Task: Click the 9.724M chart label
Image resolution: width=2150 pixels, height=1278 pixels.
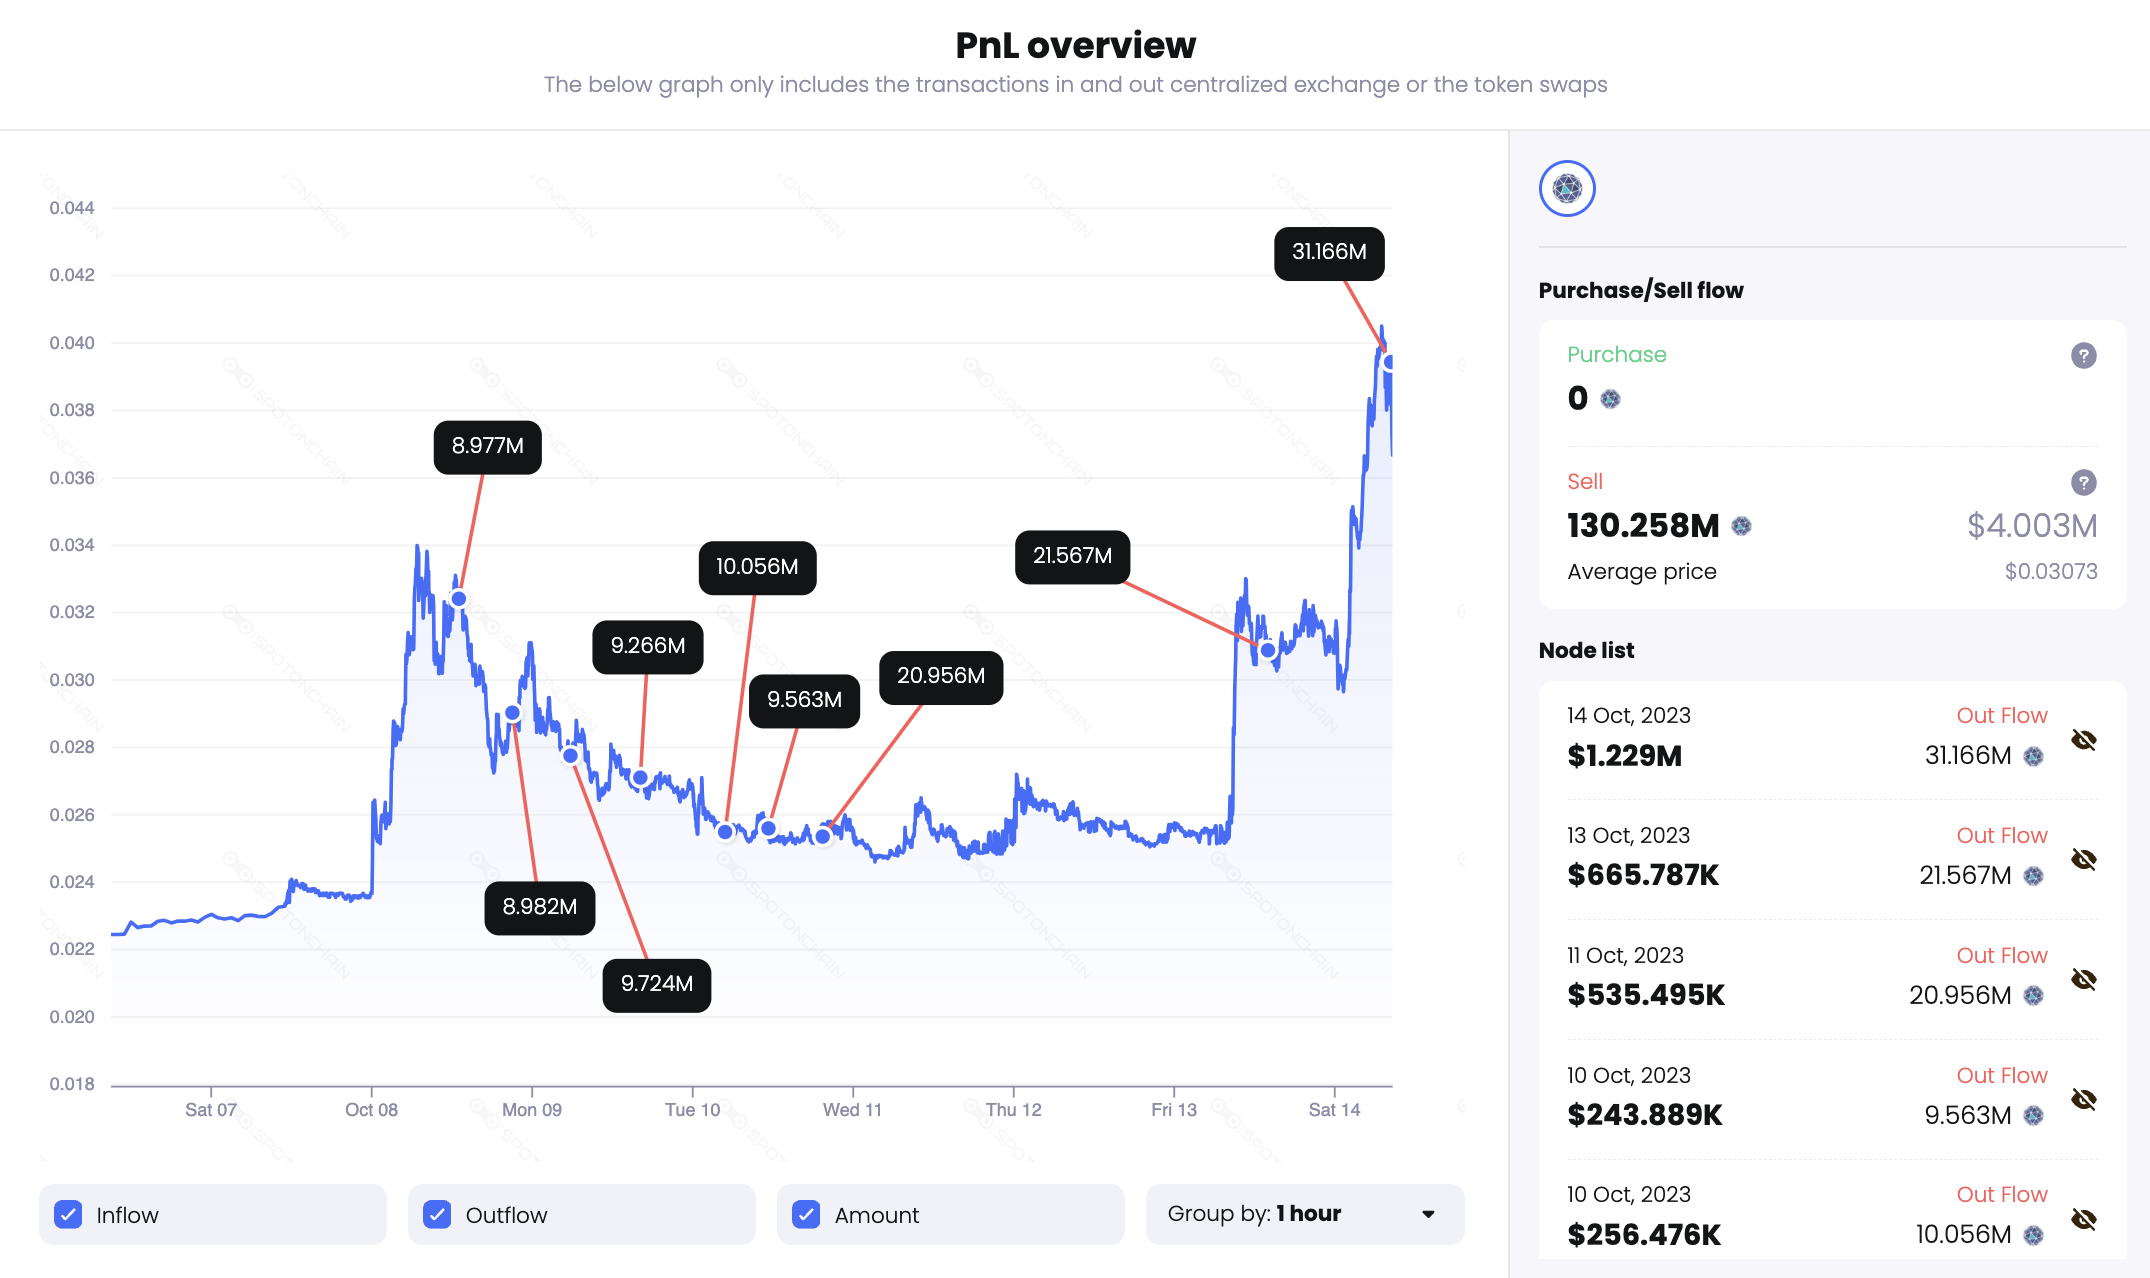Action: pyautogui.click(x=656, y=985)
